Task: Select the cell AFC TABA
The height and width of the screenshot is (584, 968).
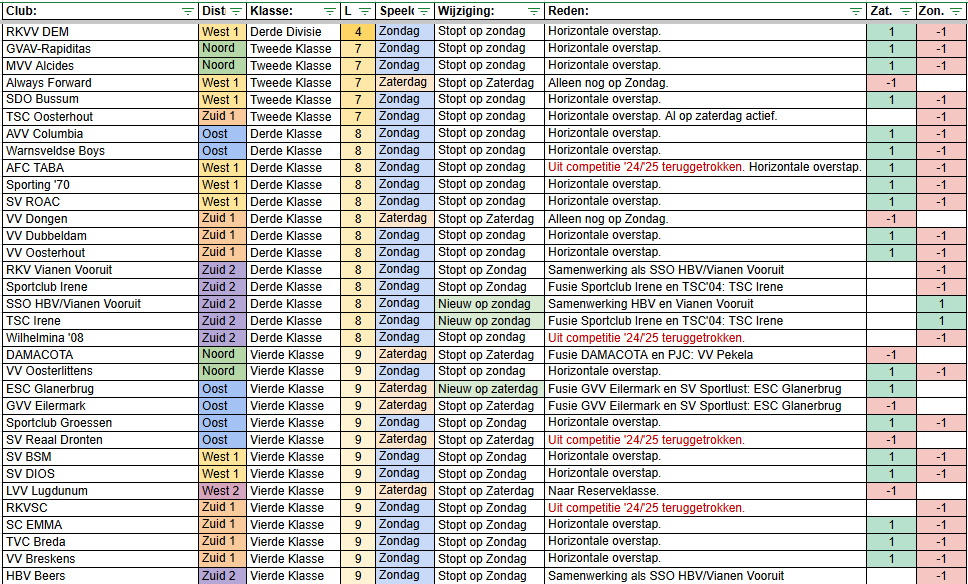Action: [101, 167]
